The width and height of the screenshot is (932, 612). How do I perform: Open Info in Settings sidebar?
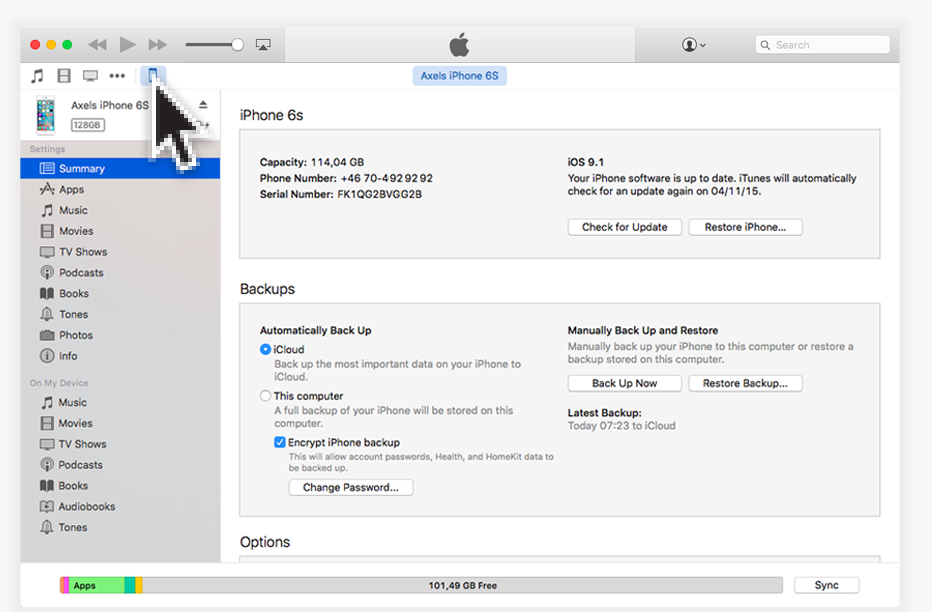point(120,355)
